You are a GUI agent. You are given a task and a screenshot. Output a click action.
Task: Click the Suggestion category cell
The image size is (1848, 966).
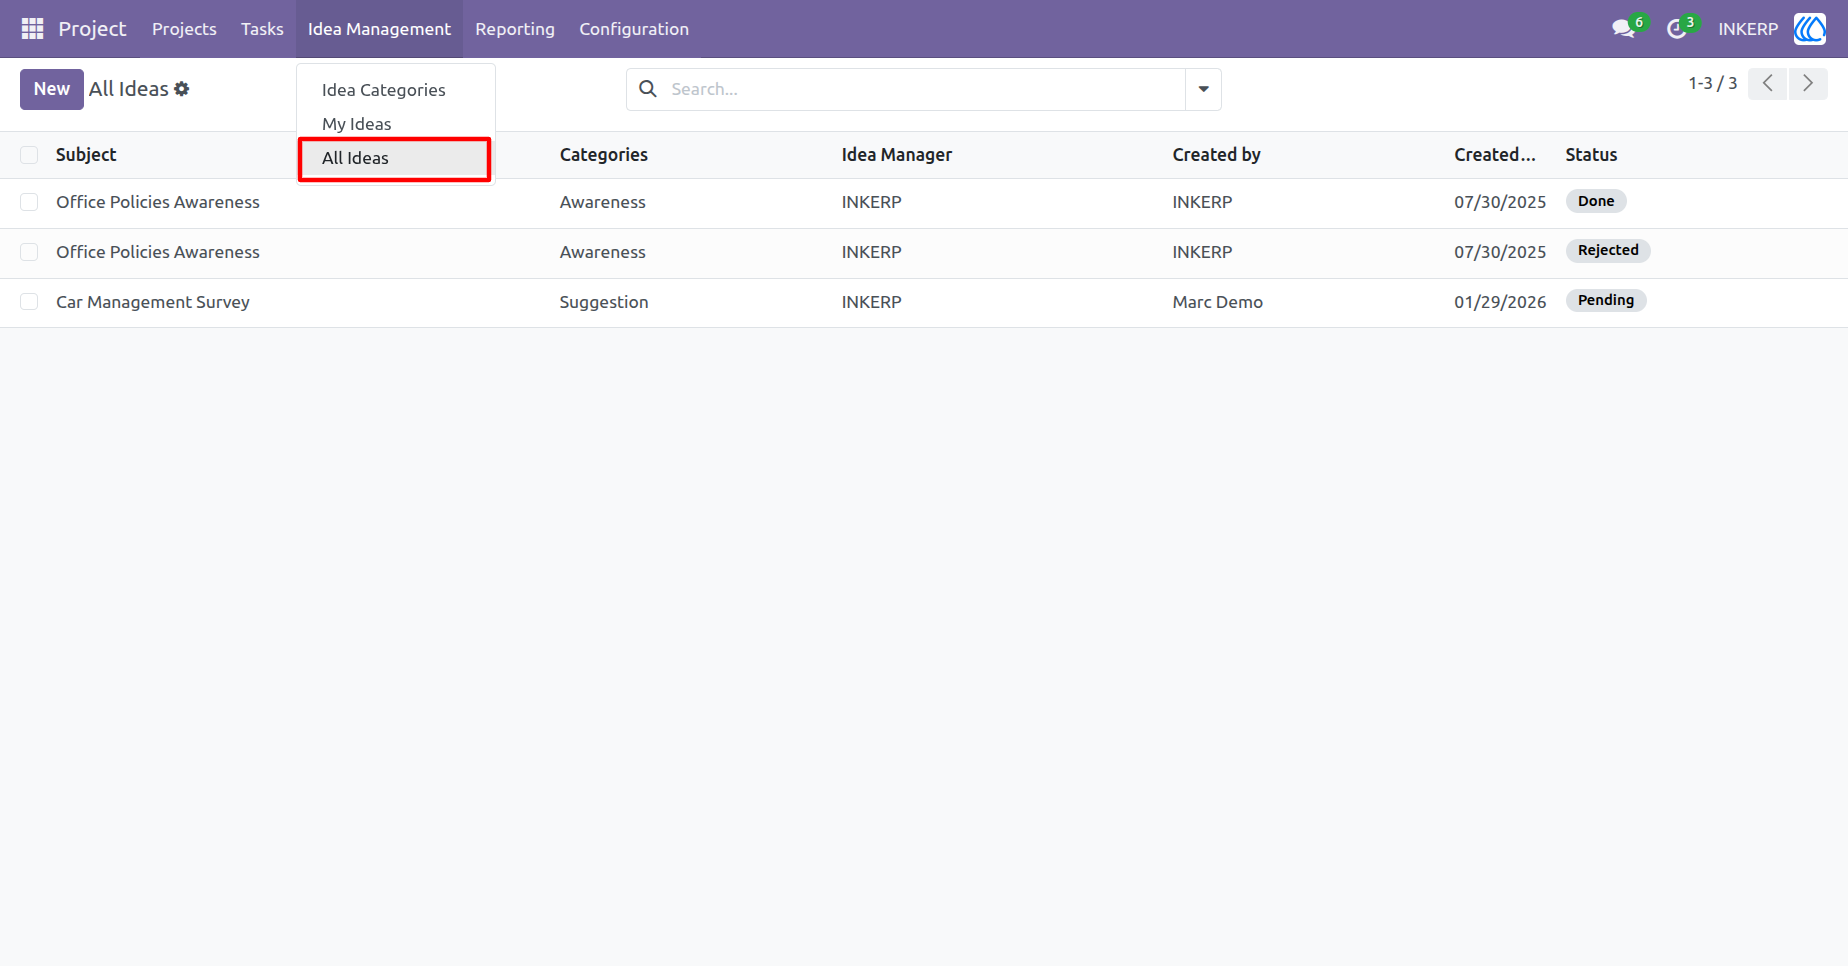[x=604, y=302]
